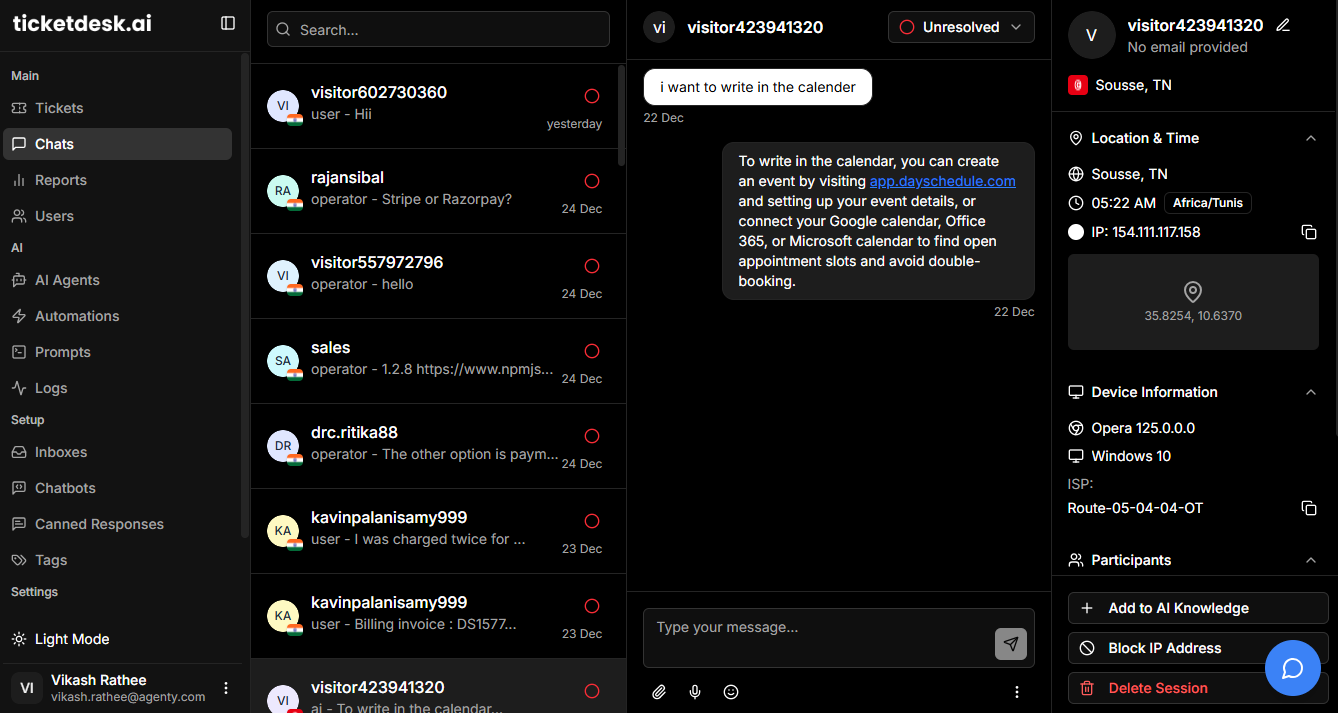Open the Unresolved status dropdown
The height and width of the screenshot is (713, 1338).
click(x=961, y=27)
